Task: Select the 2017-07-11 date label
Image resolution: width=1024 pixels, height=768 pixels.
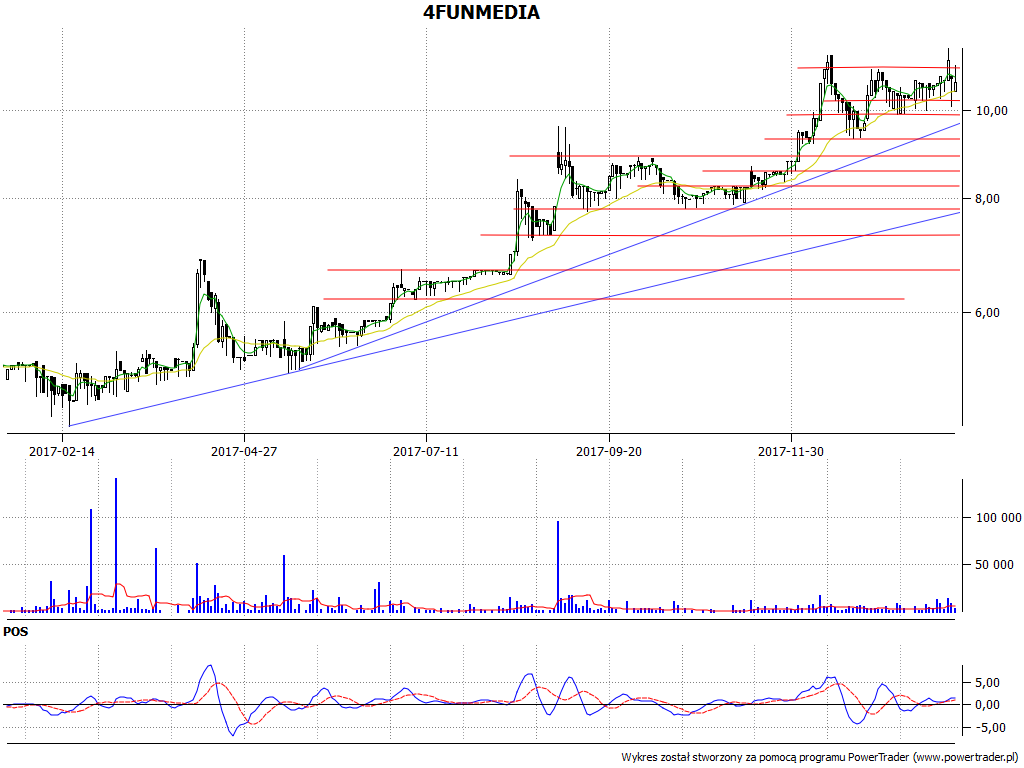Action: 426,451
